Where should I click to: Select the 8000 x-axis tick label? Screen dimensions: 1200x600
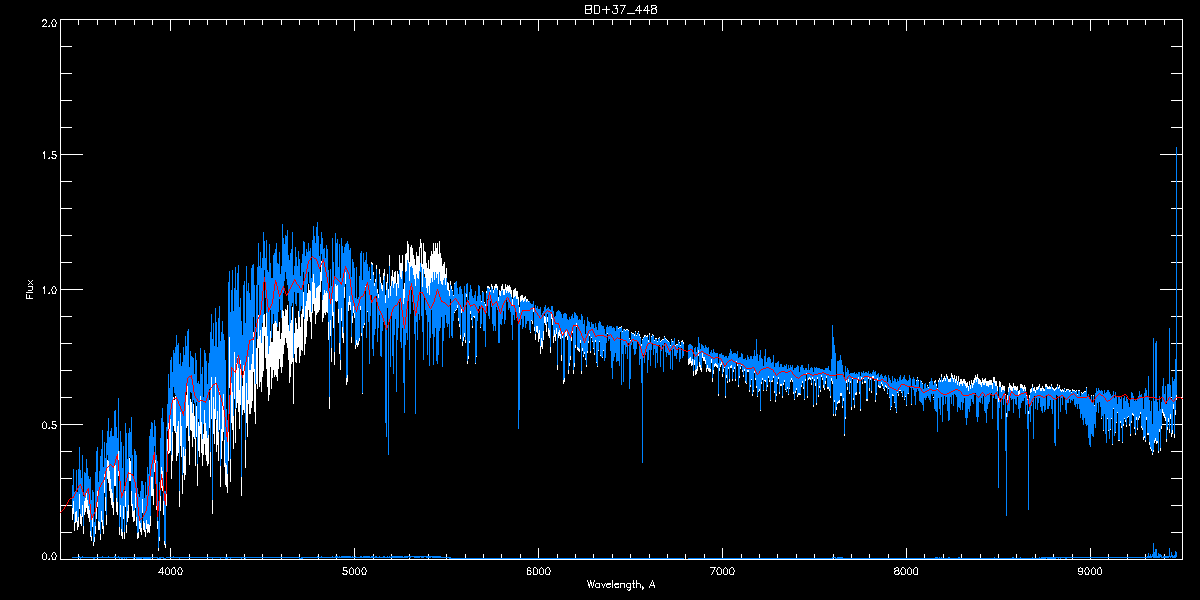tap(906, 572)
